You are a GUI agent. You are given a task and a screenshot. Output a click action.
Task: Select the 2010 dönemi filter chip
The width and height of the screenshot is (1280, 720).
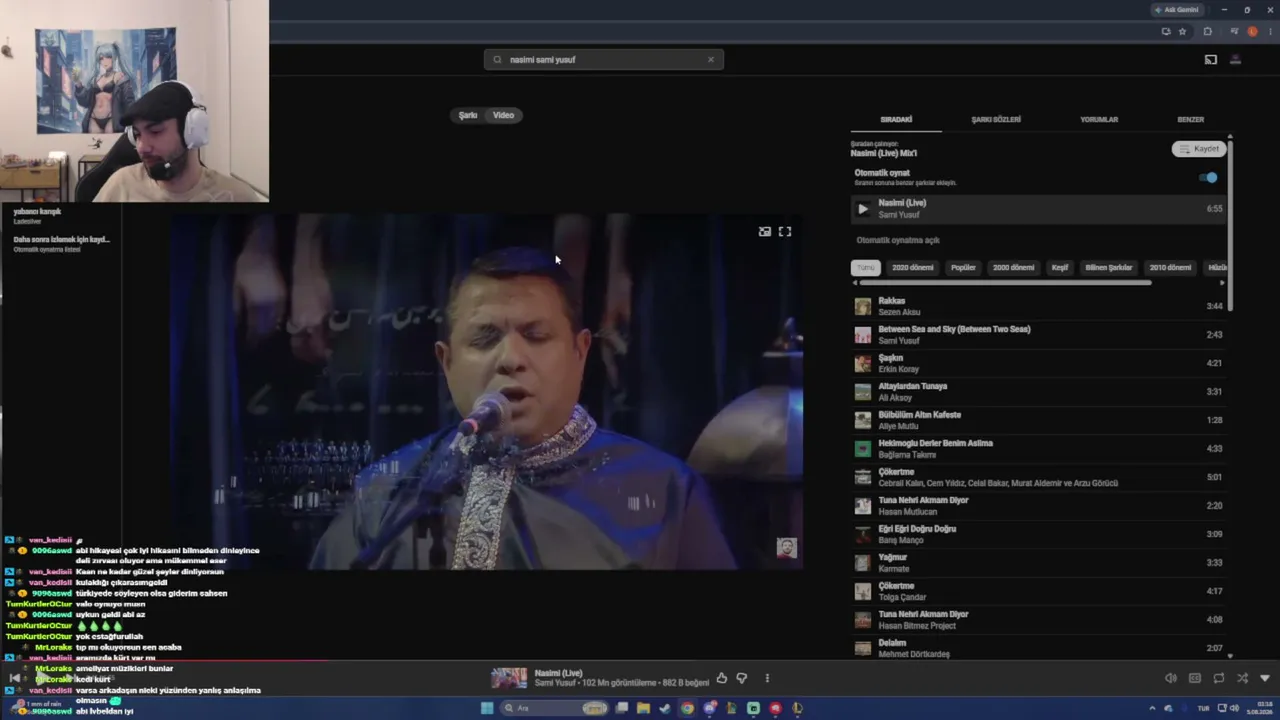1171,268
